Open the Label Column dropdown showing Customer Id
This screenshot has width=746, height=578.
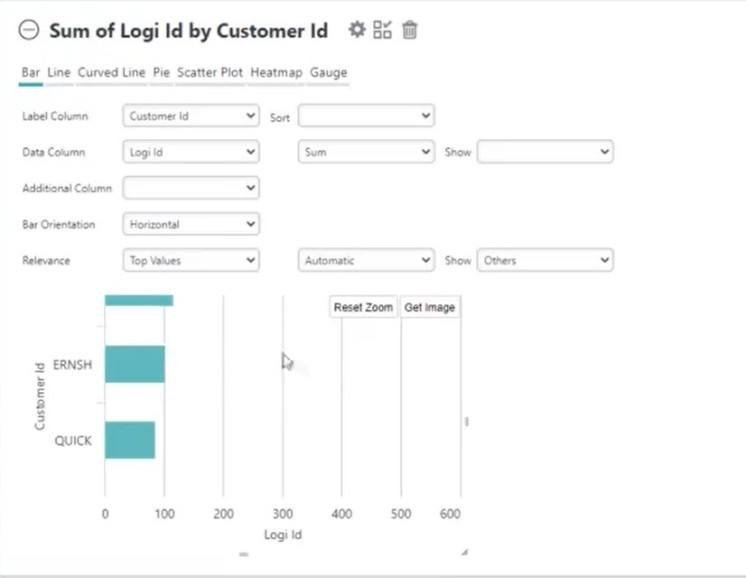pos(191,116)
